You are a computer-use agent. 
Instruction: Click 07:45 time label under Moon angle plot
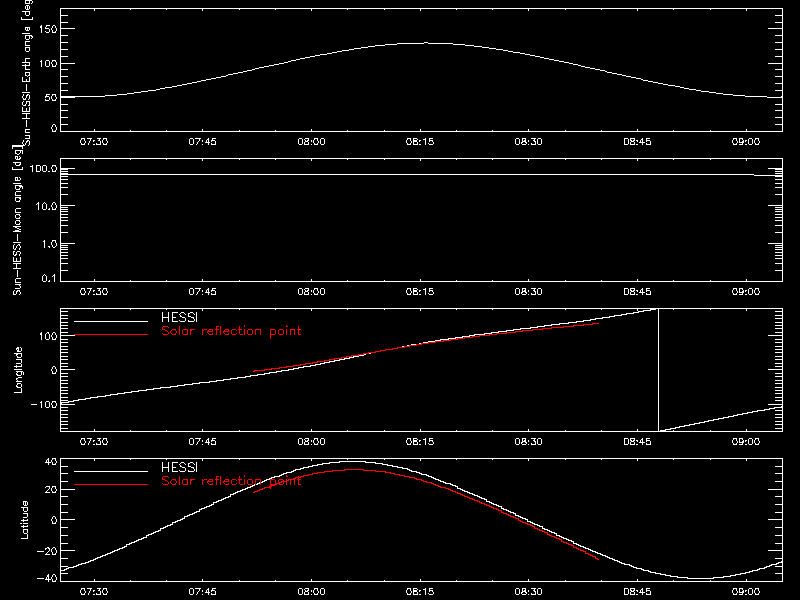[x=203, y=292]
